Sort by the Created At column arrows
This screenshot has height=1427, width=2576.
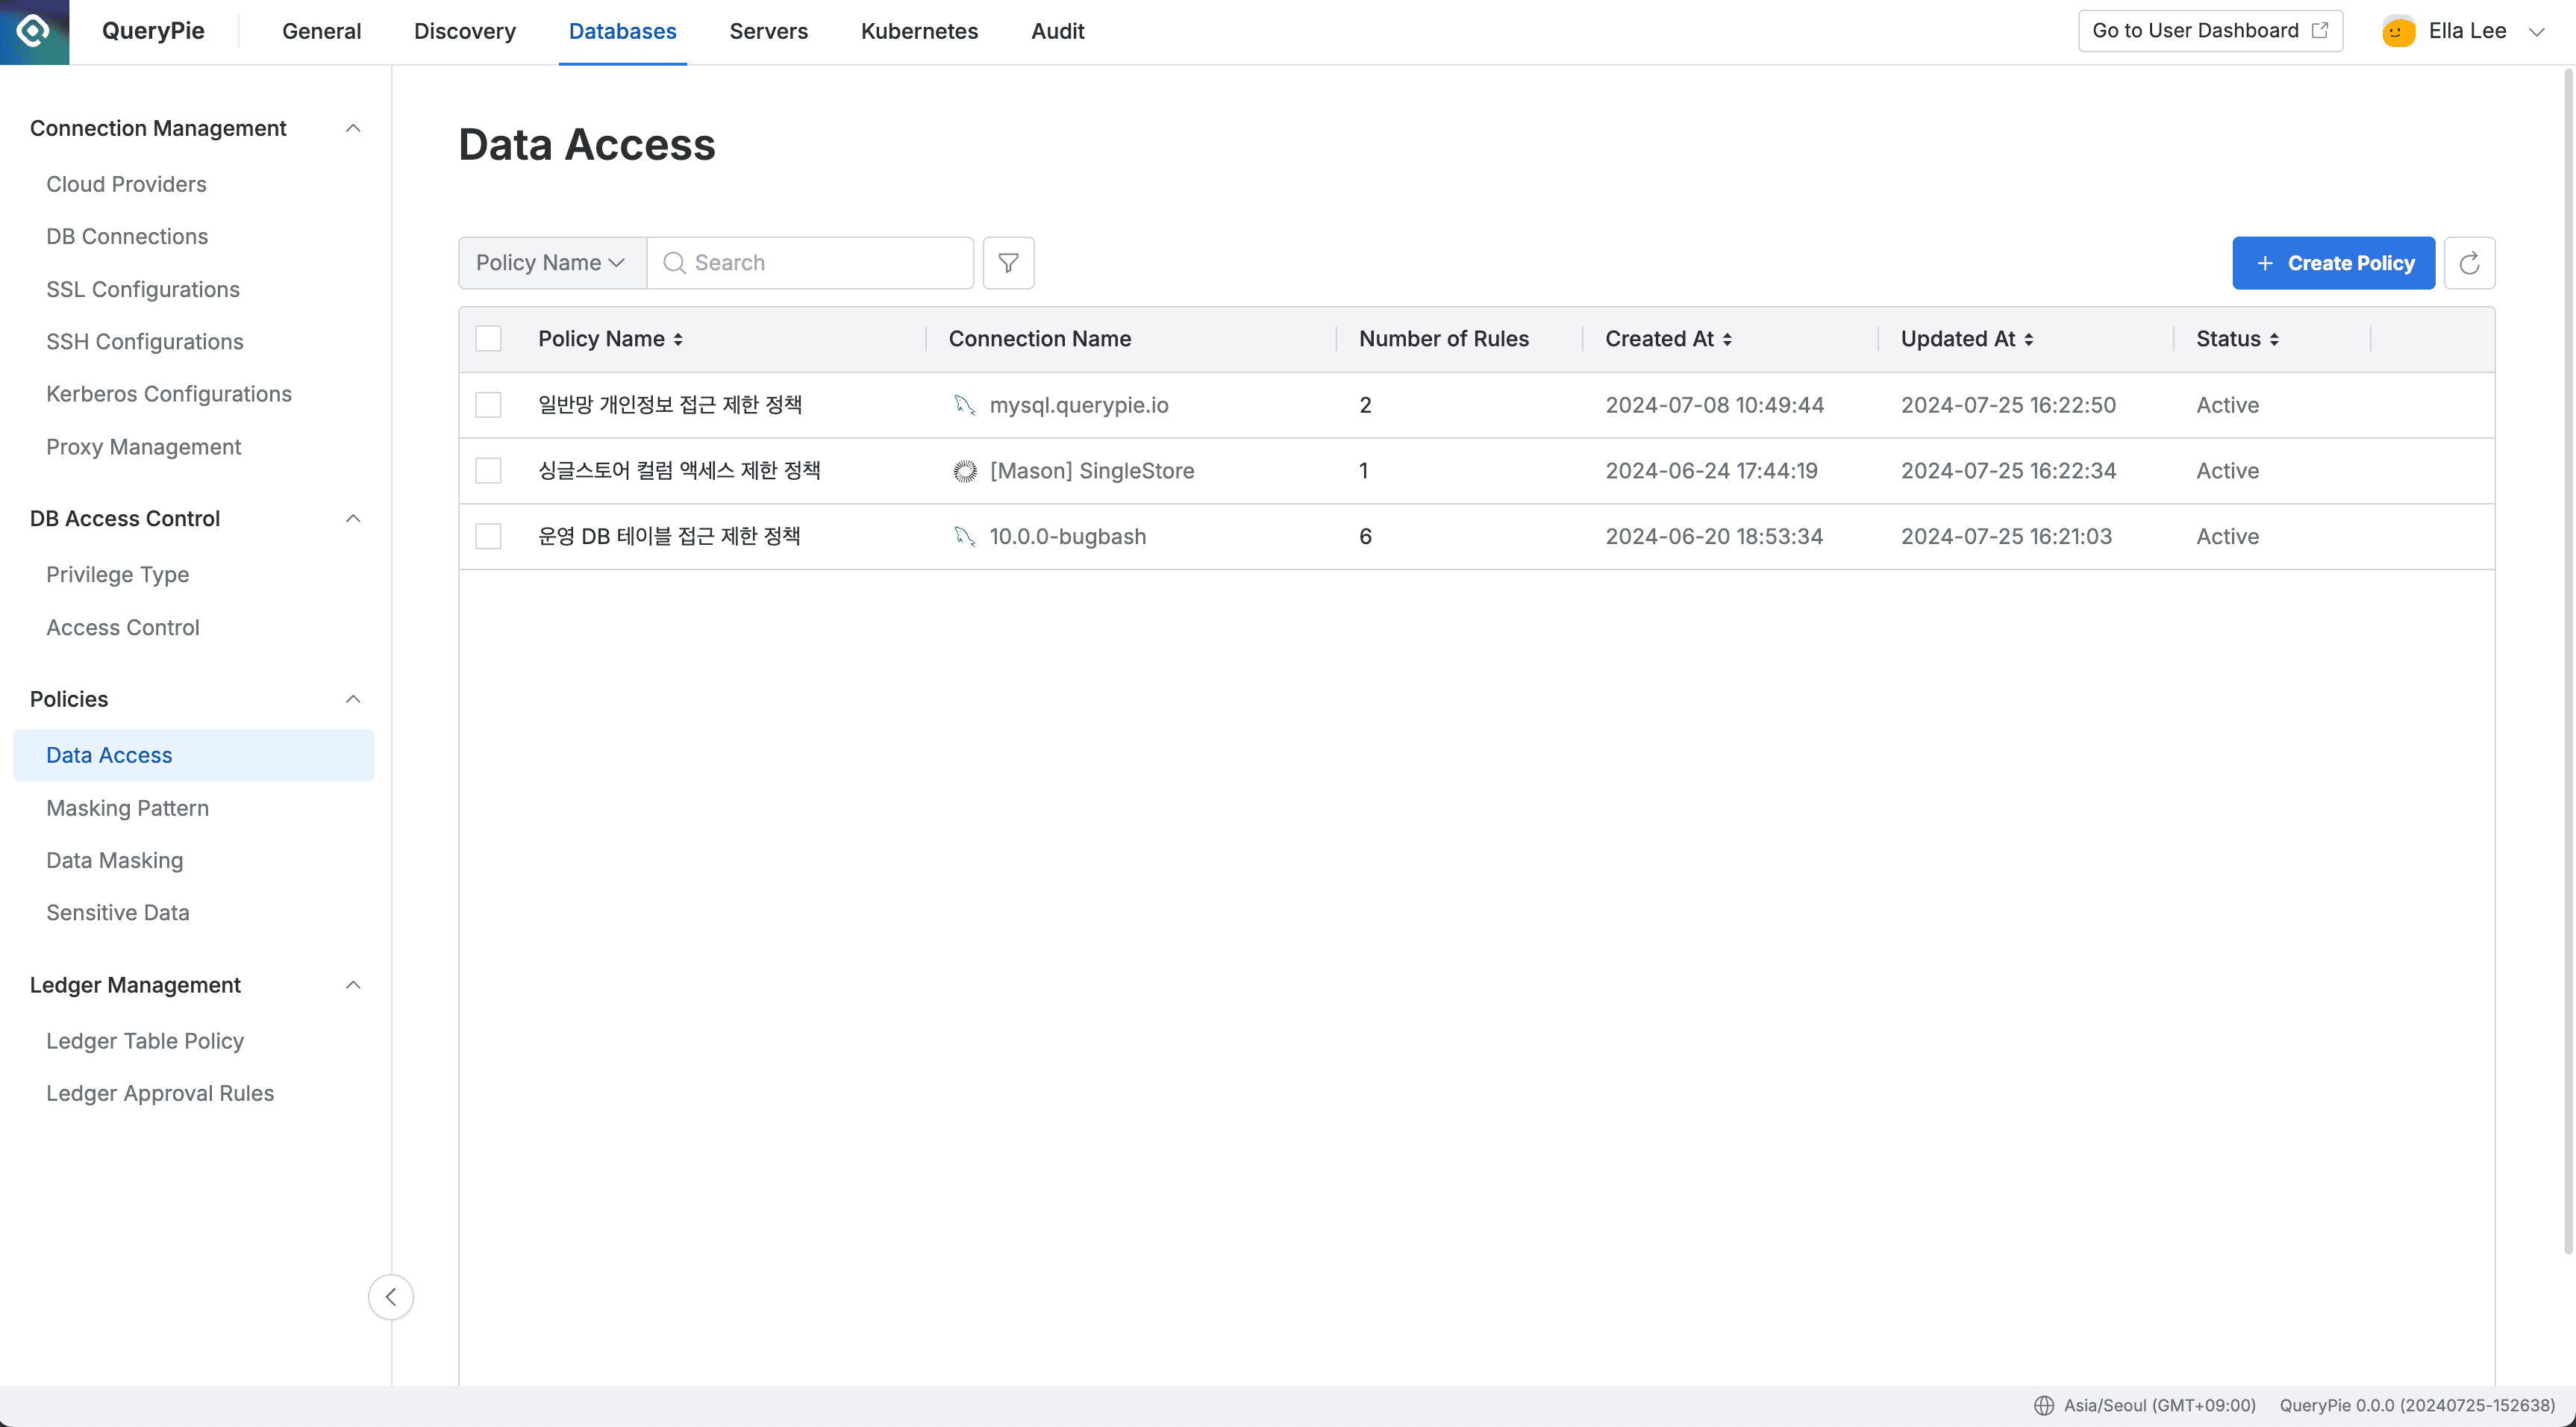point(1730,339)
